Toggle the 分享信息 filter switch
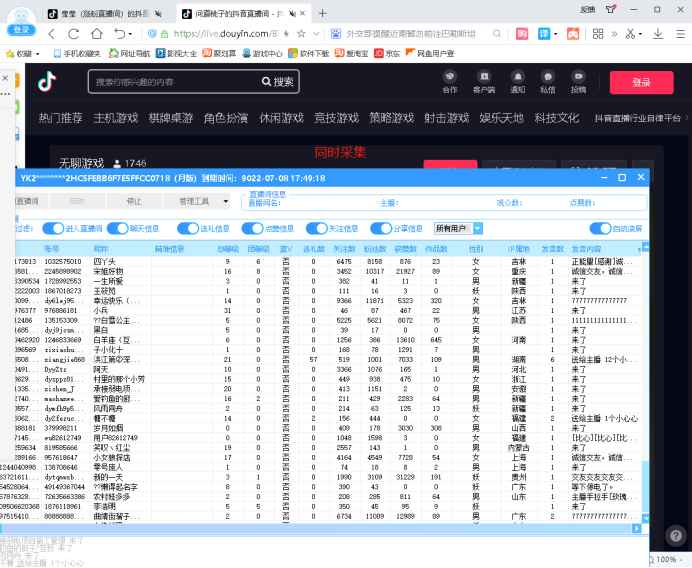The image size is (692, 568). coord(381,228)
